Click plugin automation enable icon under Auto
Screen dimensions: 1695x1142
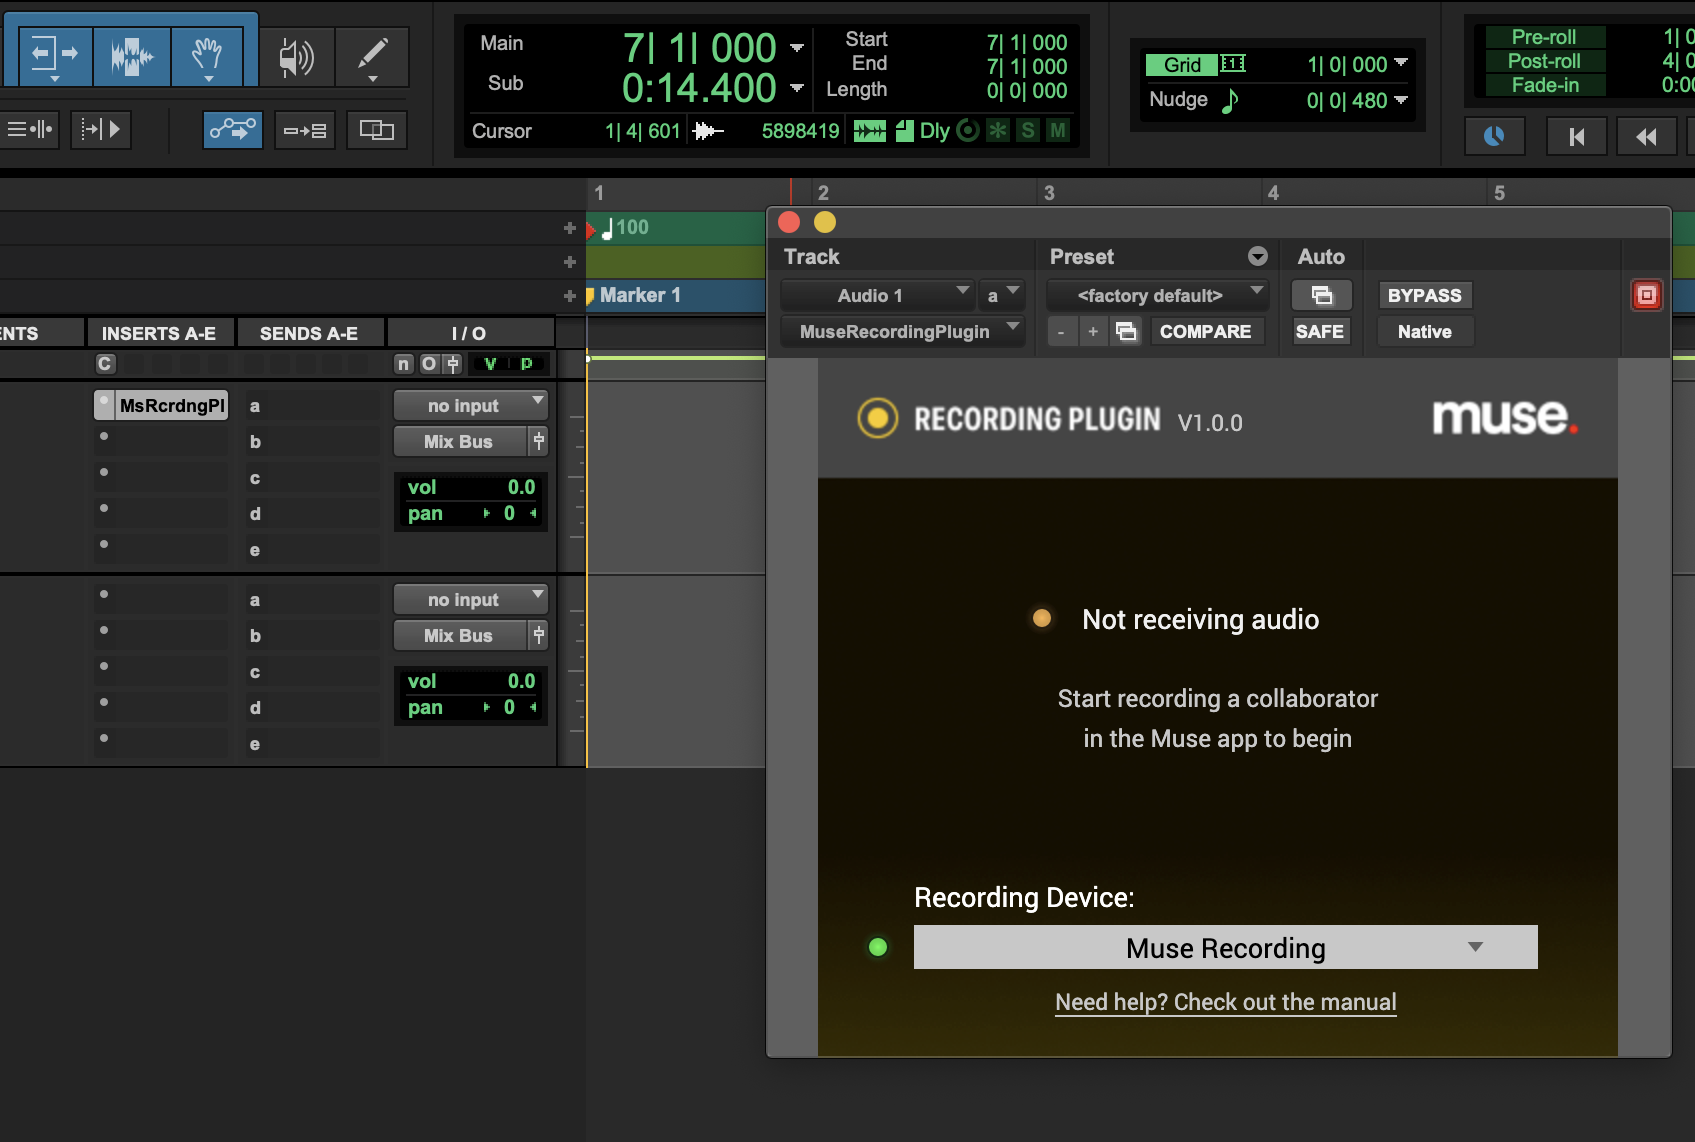click(x=1321, y=295)
